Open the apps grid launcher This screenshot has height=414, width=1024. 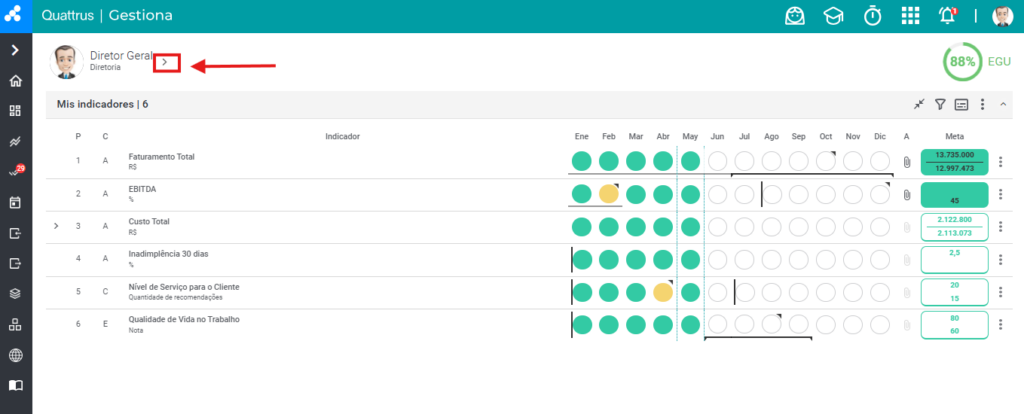[x=910, y=16]
